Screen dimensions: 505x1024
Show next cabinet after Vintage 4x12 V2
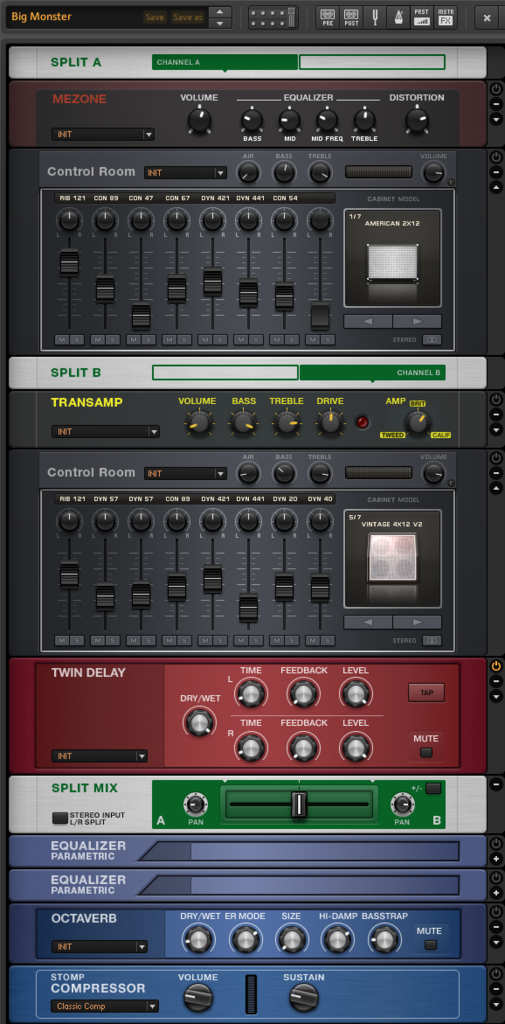(x=417, y=622)
